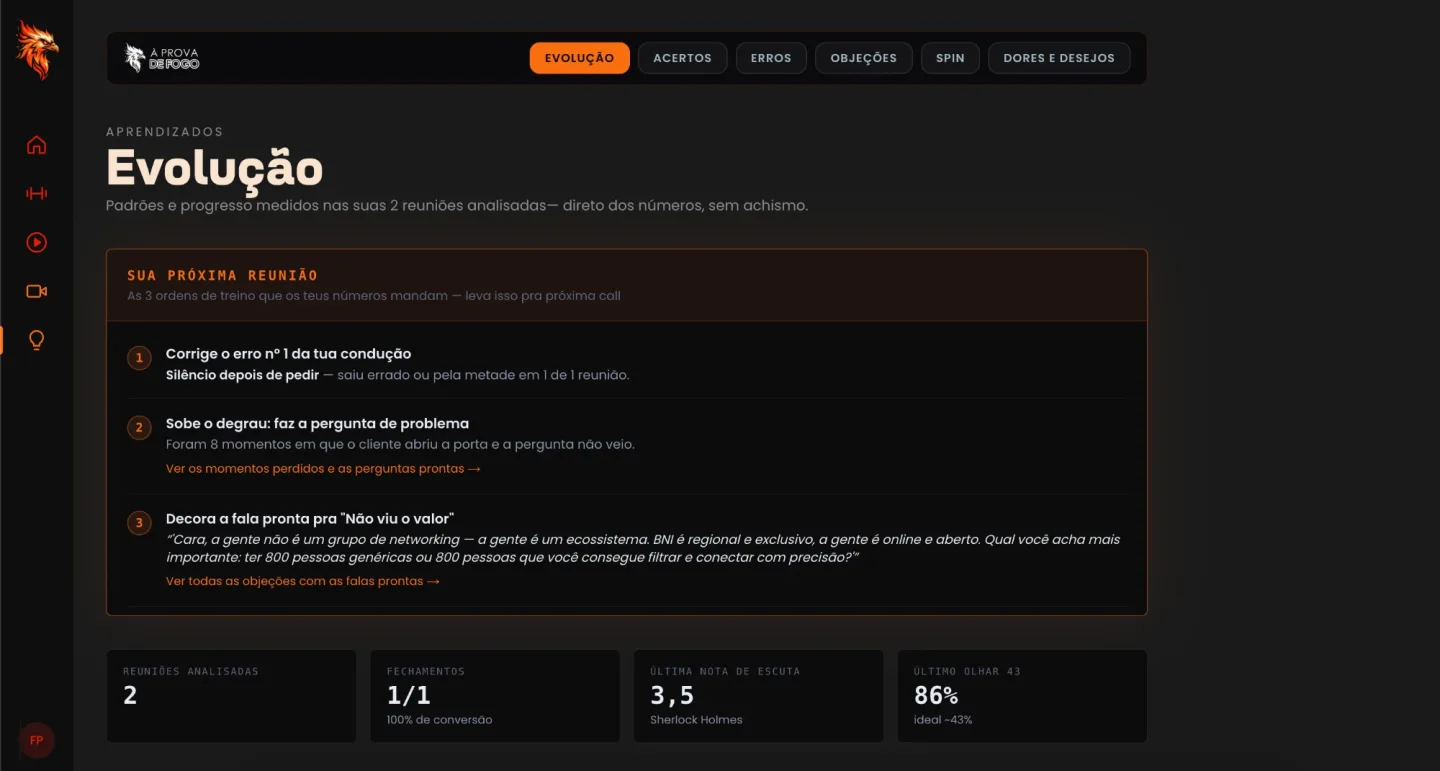Switch to the Acertos tab
The width and height of the screenshot is (1440, 771).
pyautogui.click(x=682, y=58)
